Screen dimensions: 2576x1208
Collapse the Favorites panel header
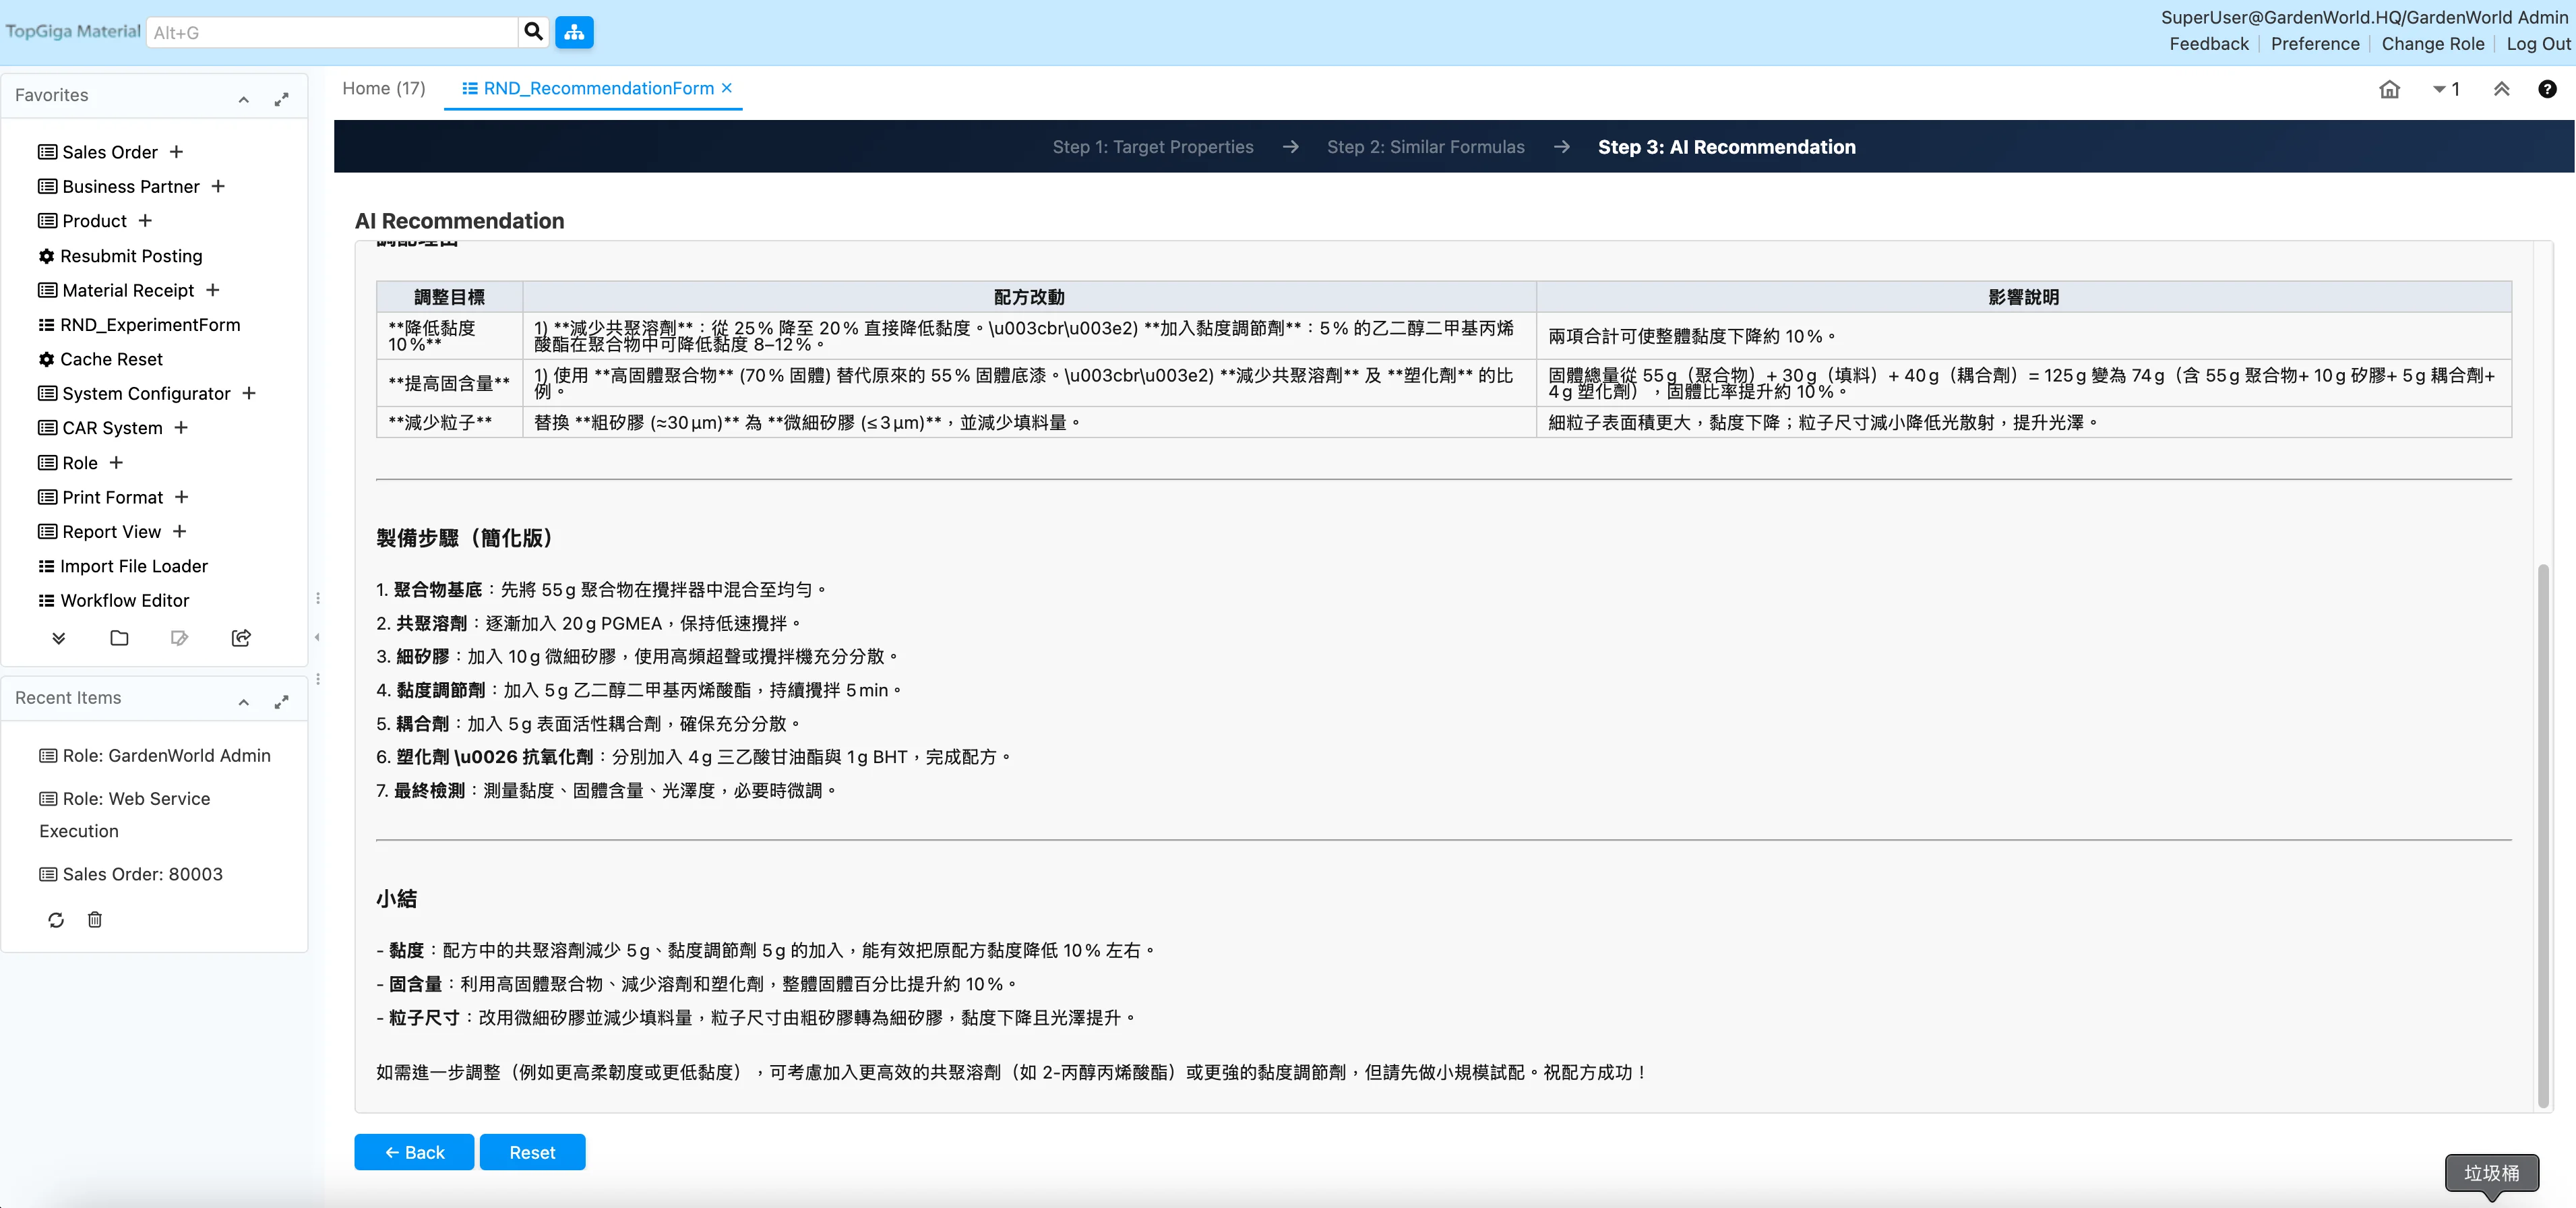click(243, 99)
